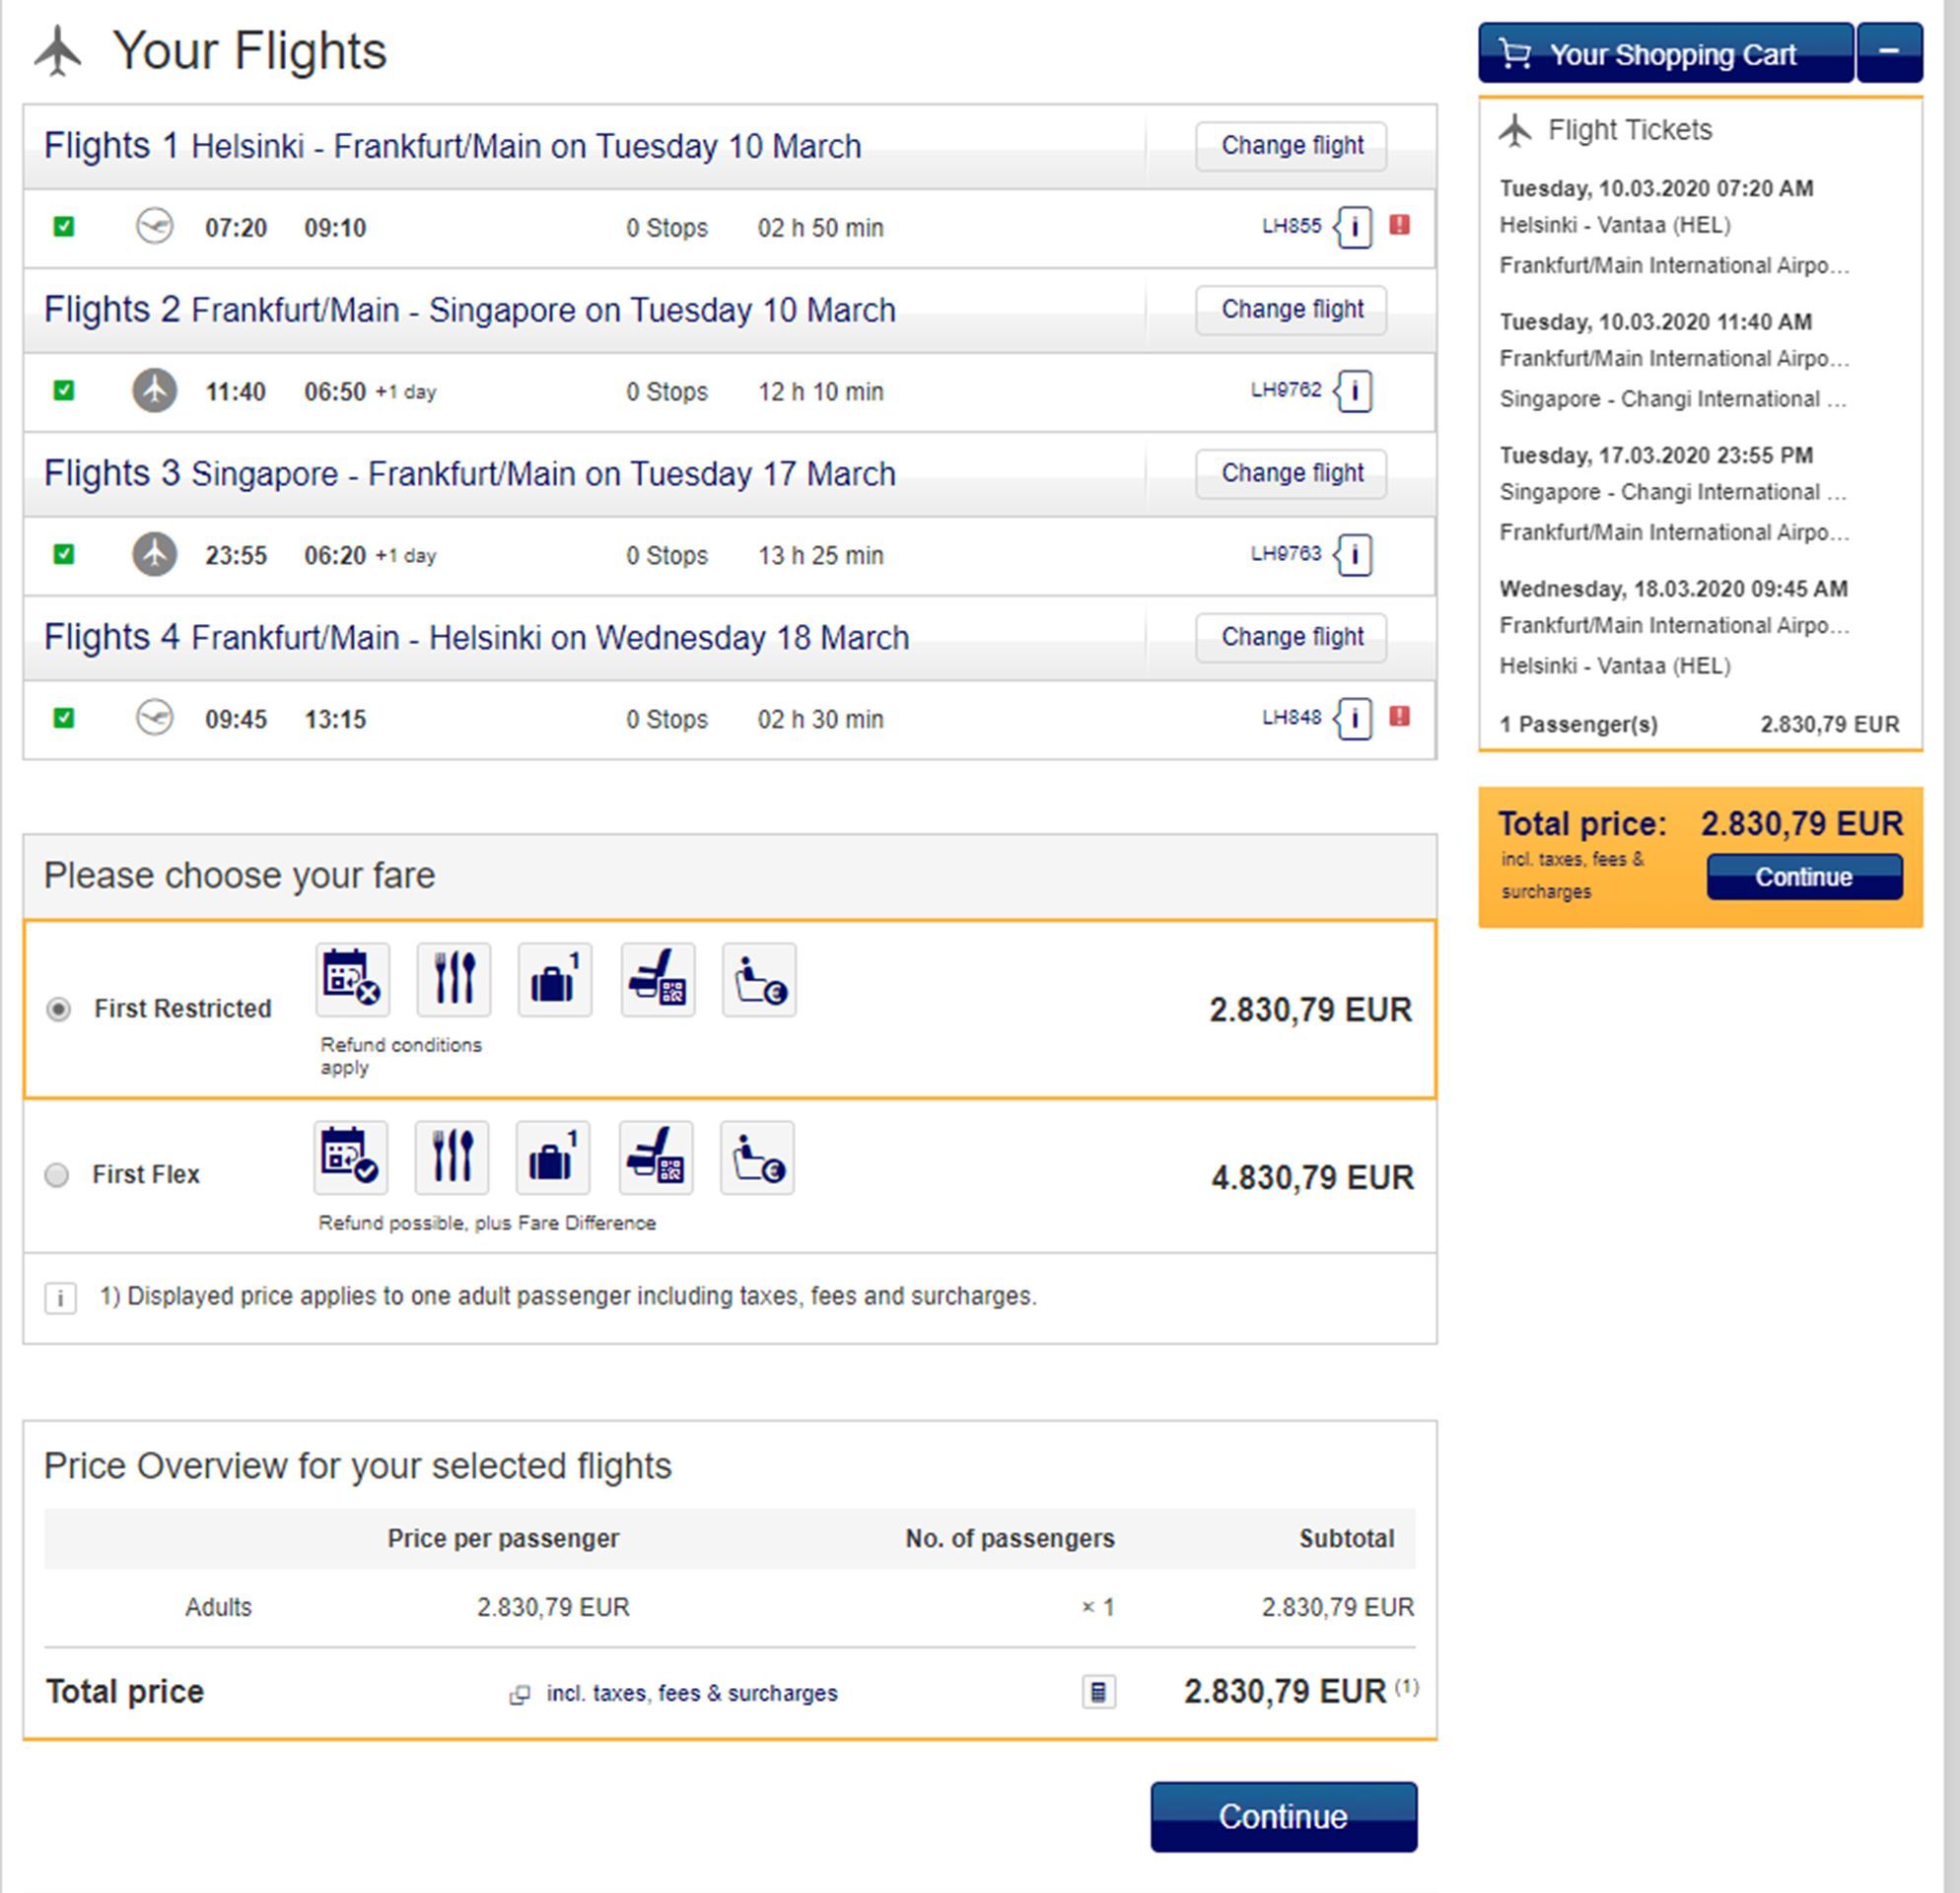Select the First Restricted fare radio button
This screenshot has height=1893, width=1960.
pos(59,1009)
